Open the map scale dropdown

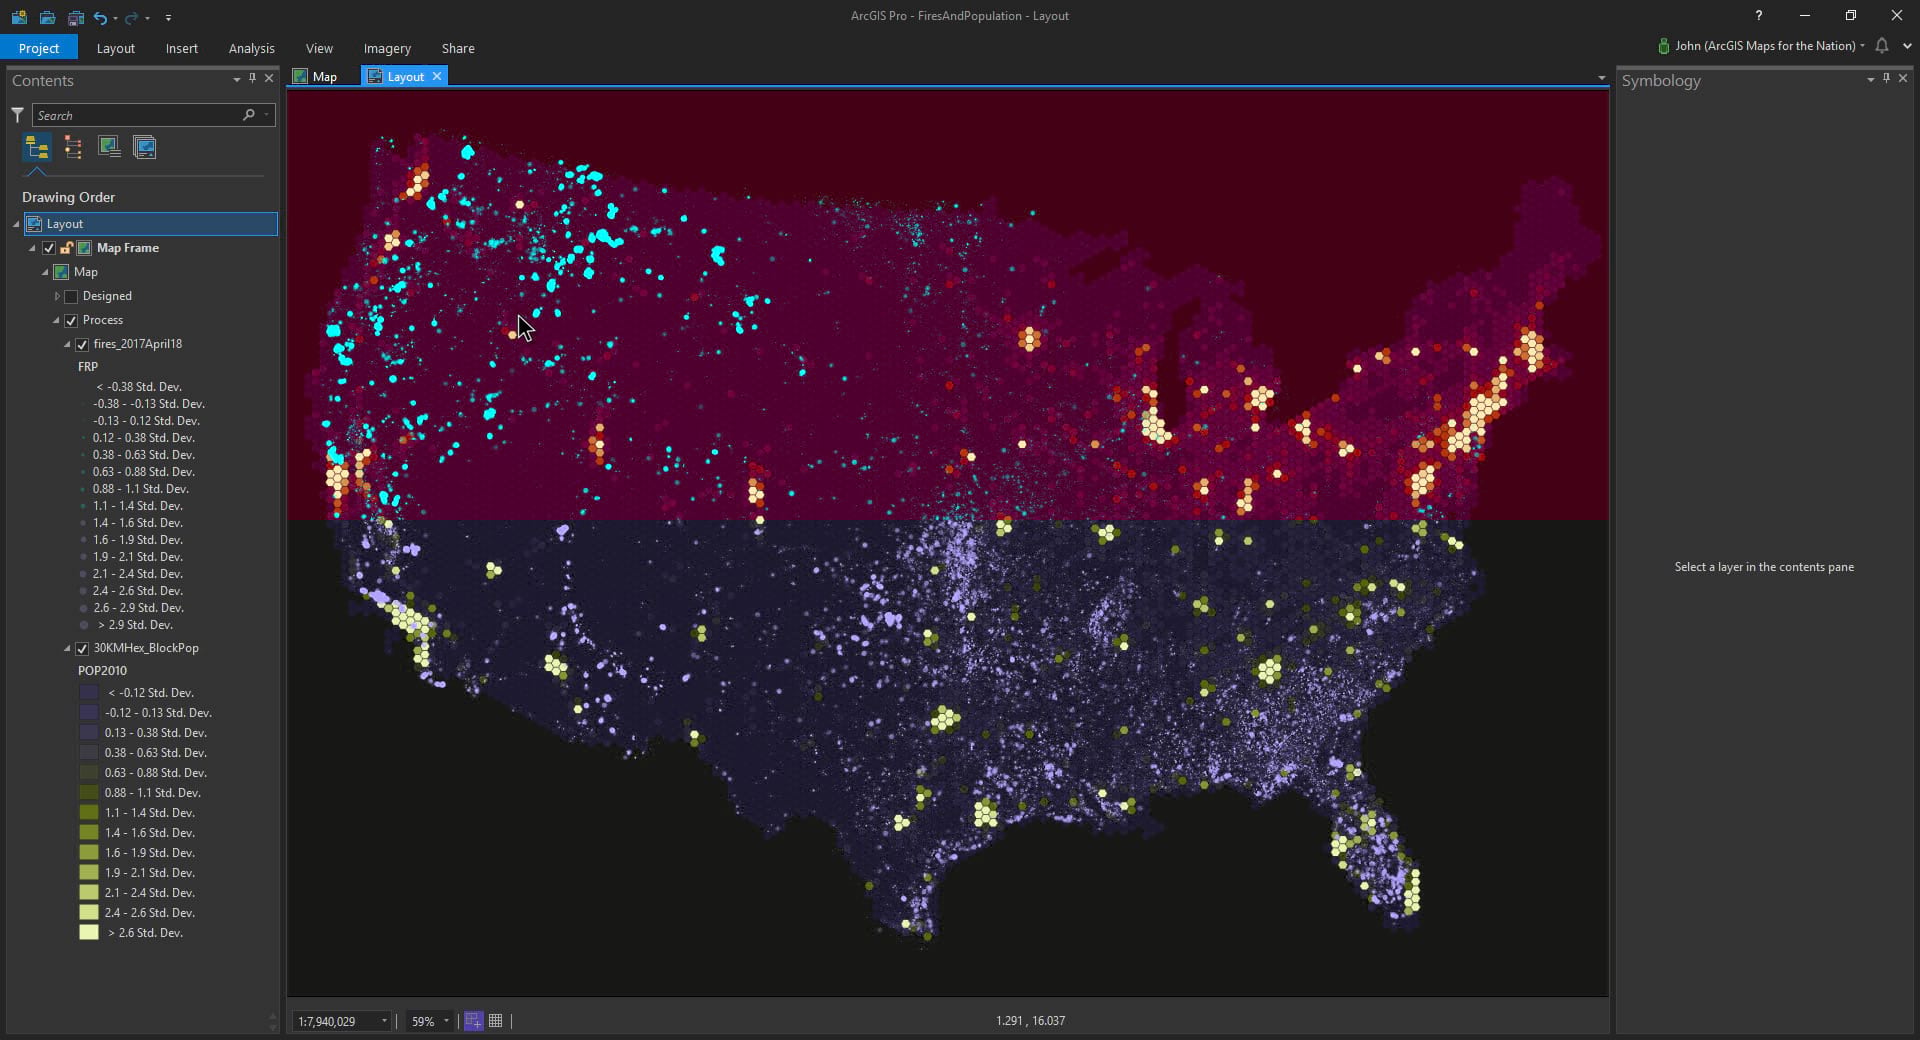click(384, 1021)
